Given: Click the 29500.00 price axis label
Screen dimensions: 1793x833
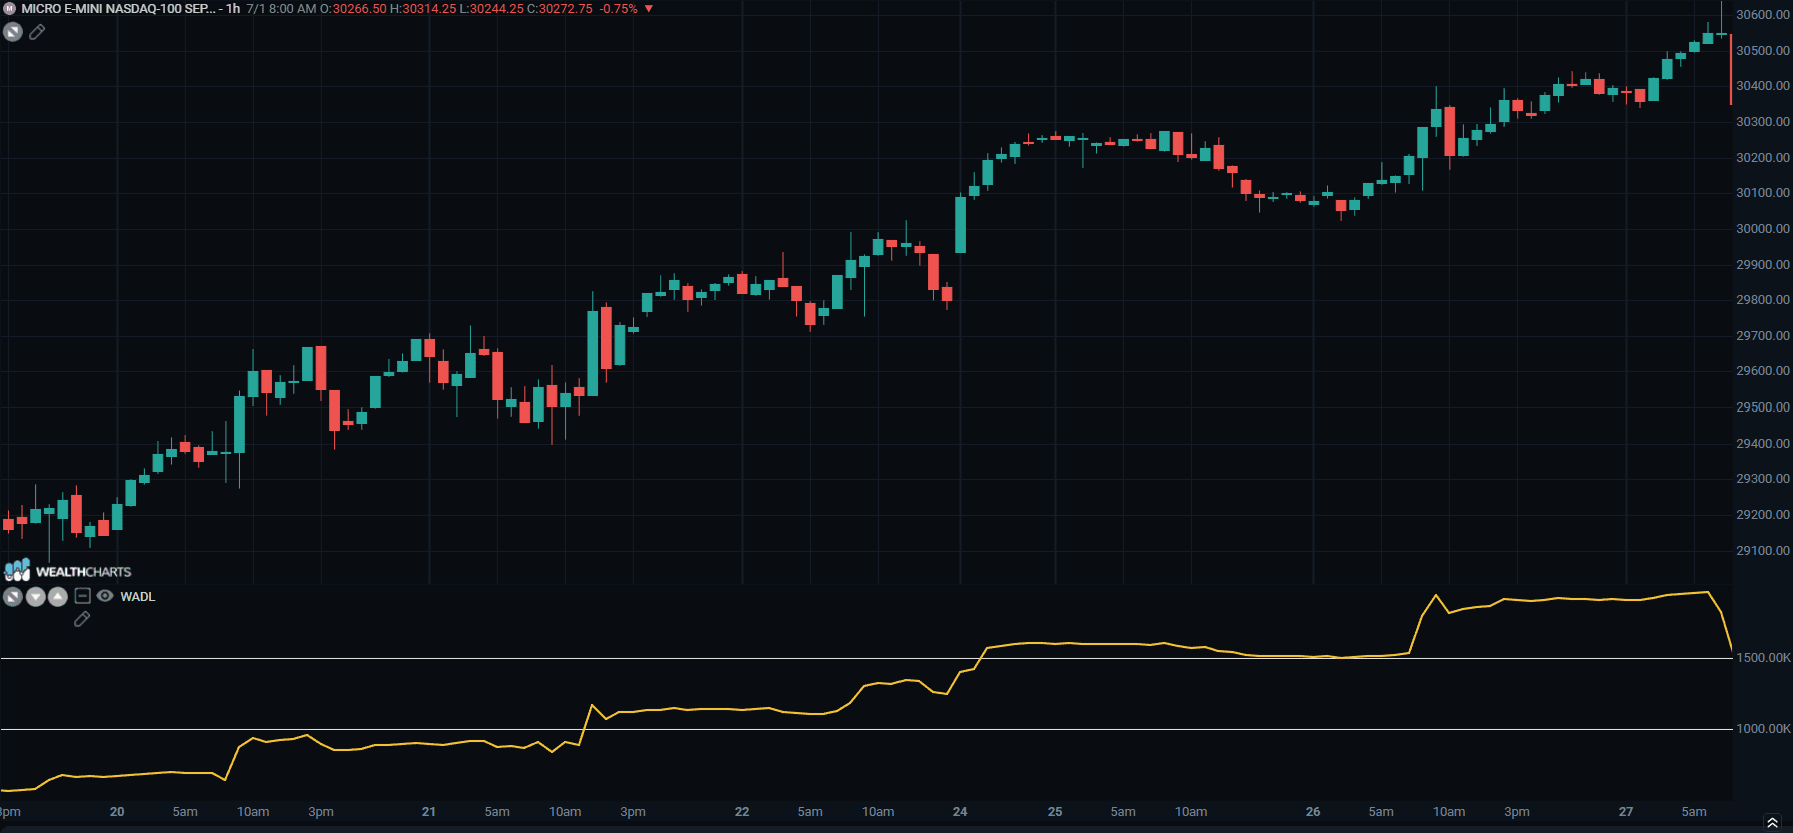Looking at the screenshot, I should (1763, 408).
